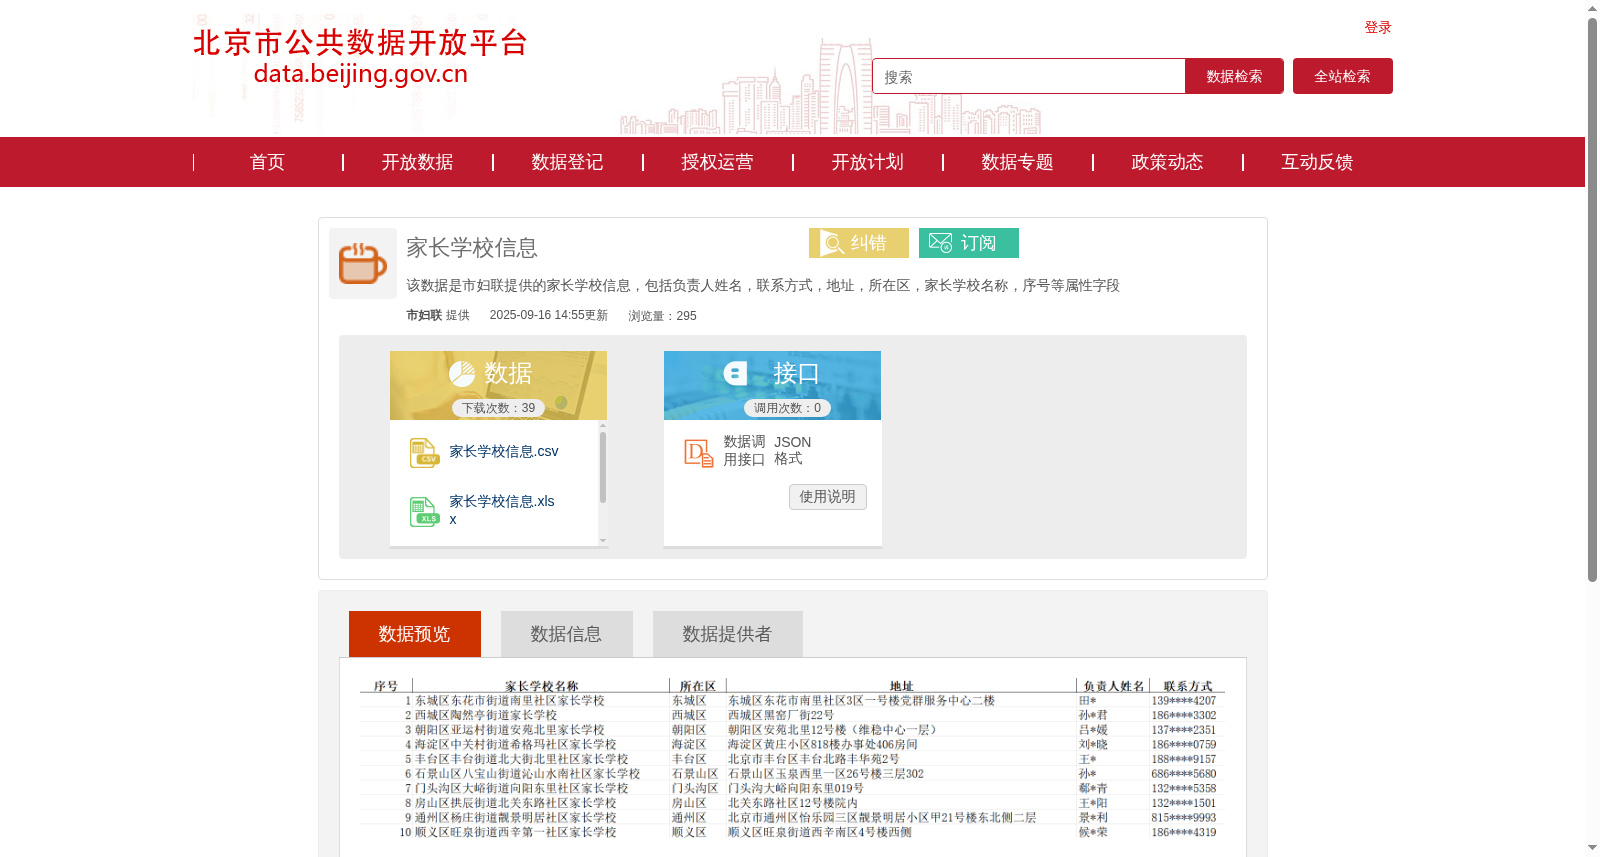This screenshot has width=1600, height=857.
Task: Click the file list scroll-up arrow
Action: [x=603, y=426]
